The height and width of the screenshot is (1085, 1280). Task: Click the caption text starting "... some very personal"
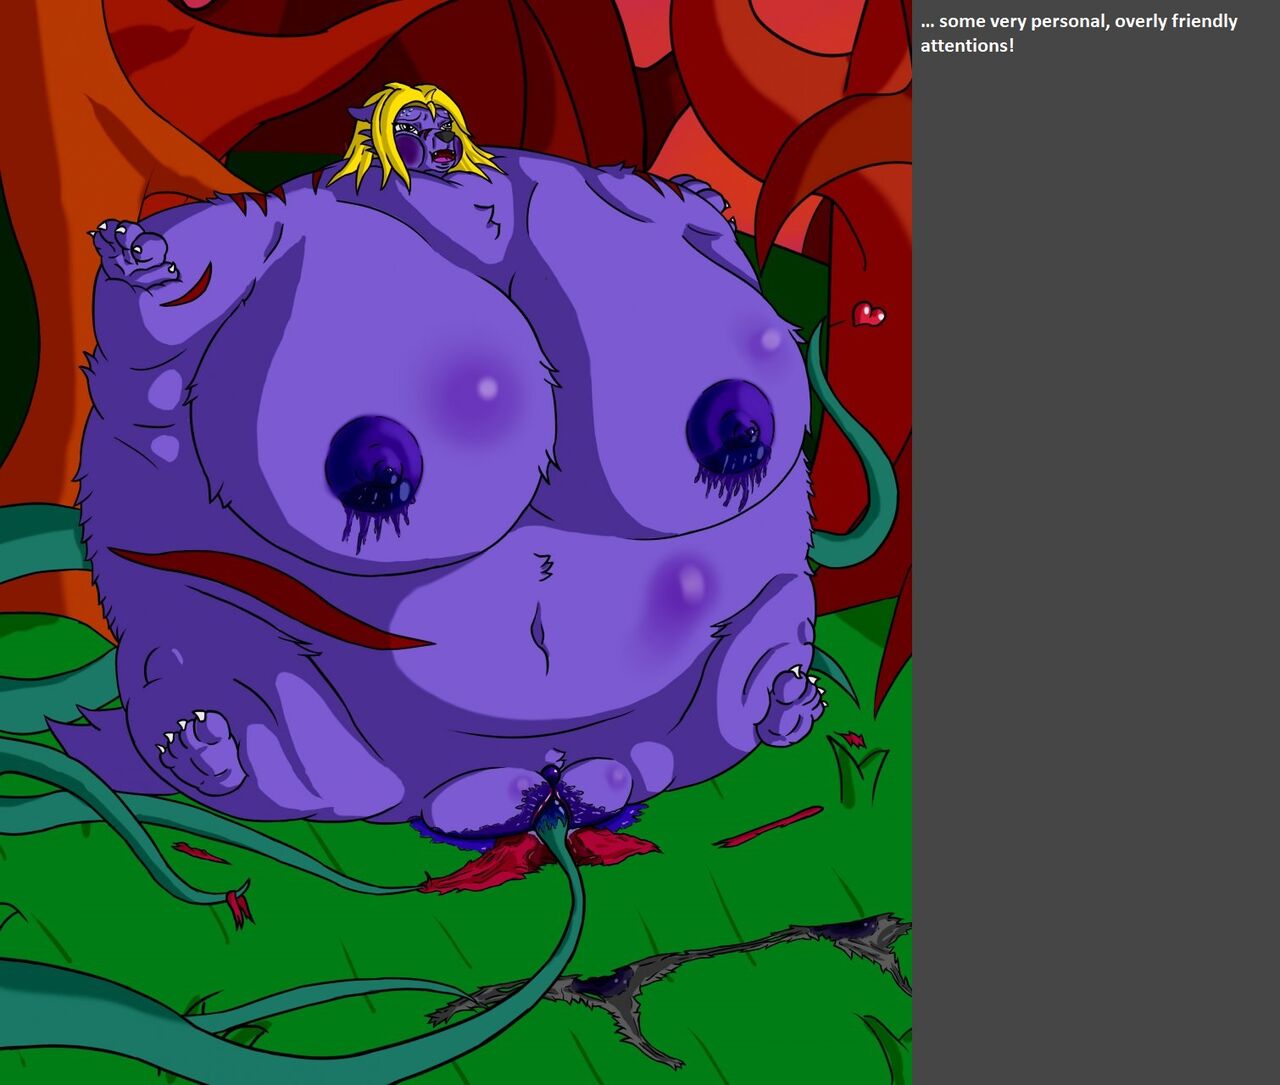1079,33
